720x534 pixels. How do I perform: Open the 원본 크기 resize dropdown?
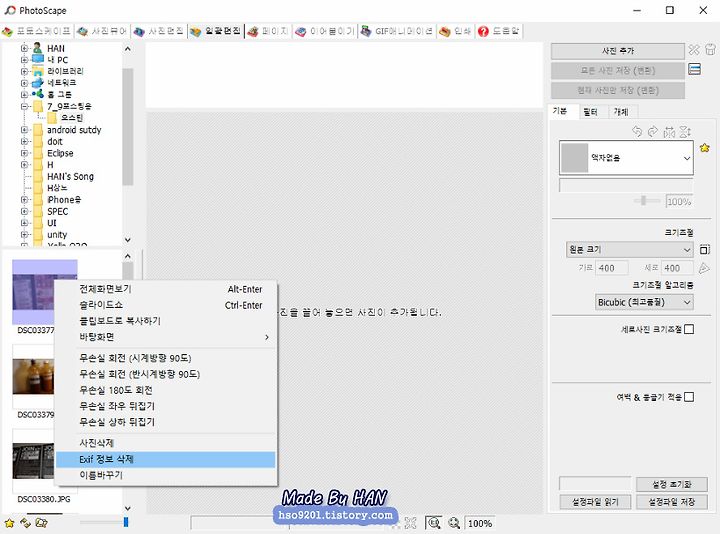[629, 250]
